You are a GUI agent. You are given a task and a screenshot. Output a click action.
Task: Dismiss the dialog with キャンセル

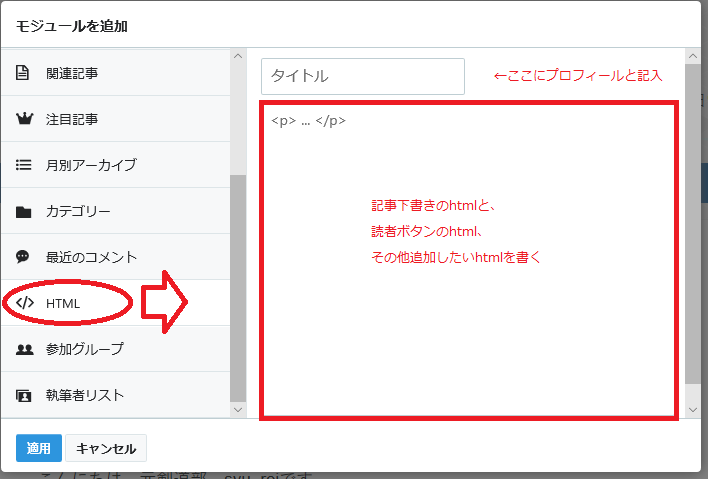[x=106, y=448]
